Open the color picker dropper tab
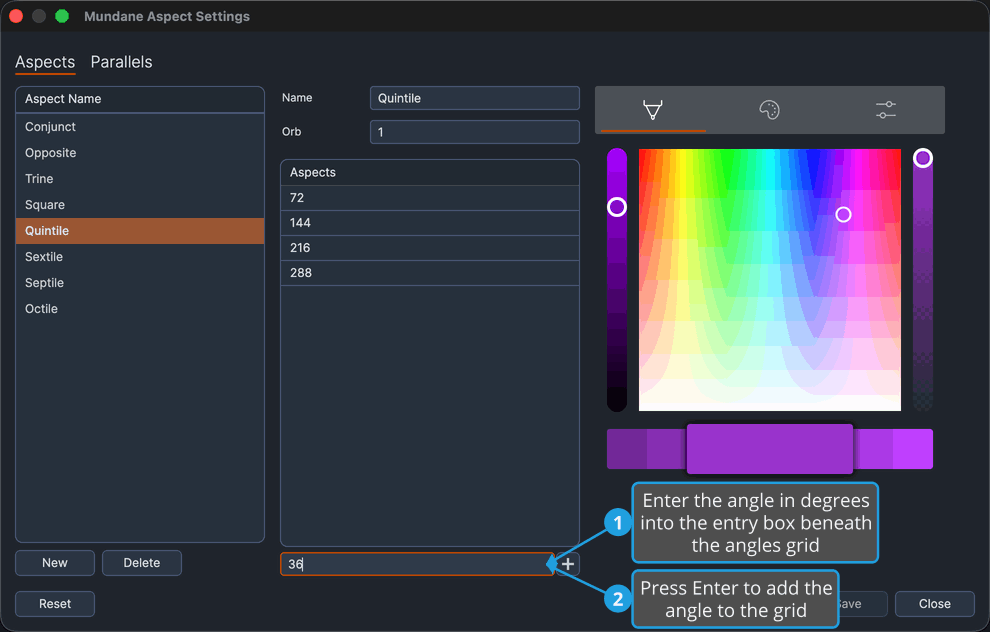990x632 pixels. [653, 110]
